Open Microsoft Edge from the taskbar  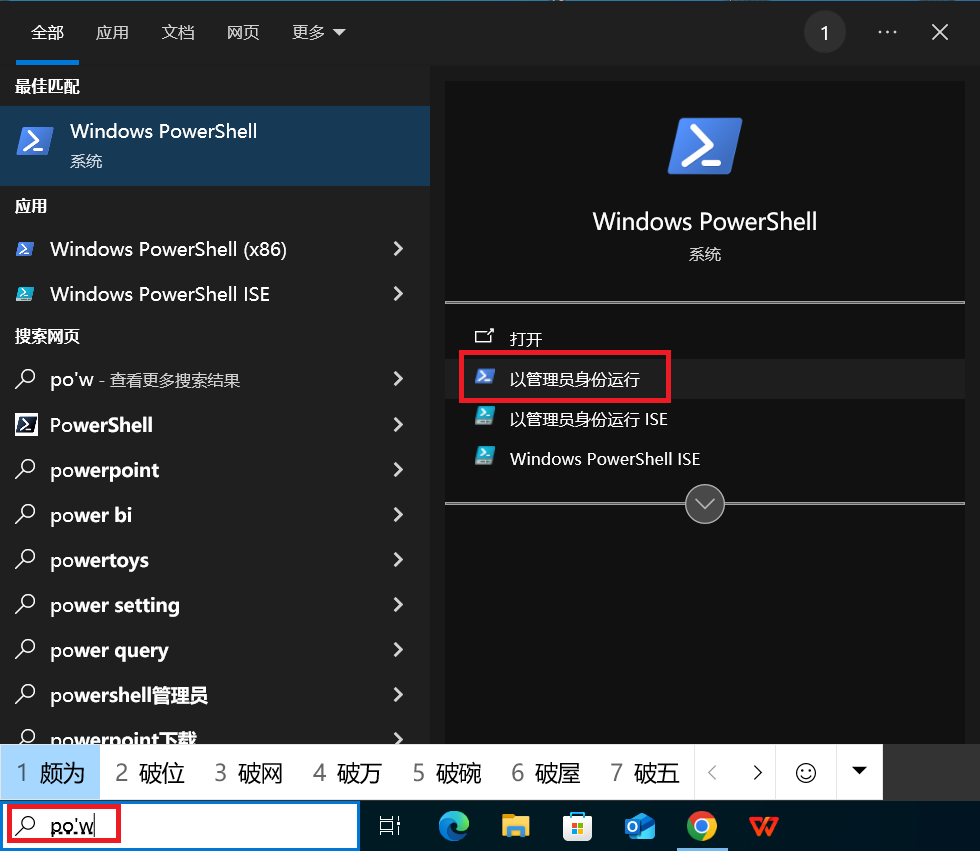pyautogui.click(x=454, y=826)
